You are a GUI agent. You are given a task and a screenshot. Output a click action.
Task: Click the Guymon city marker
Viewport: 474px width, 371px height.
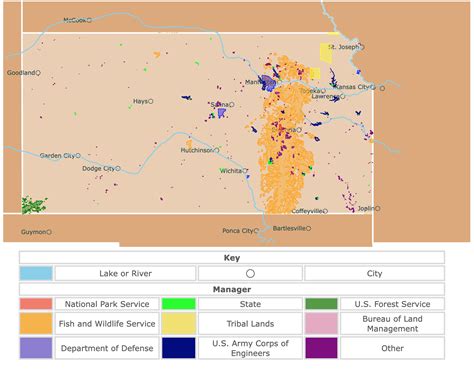click(49, 232)
